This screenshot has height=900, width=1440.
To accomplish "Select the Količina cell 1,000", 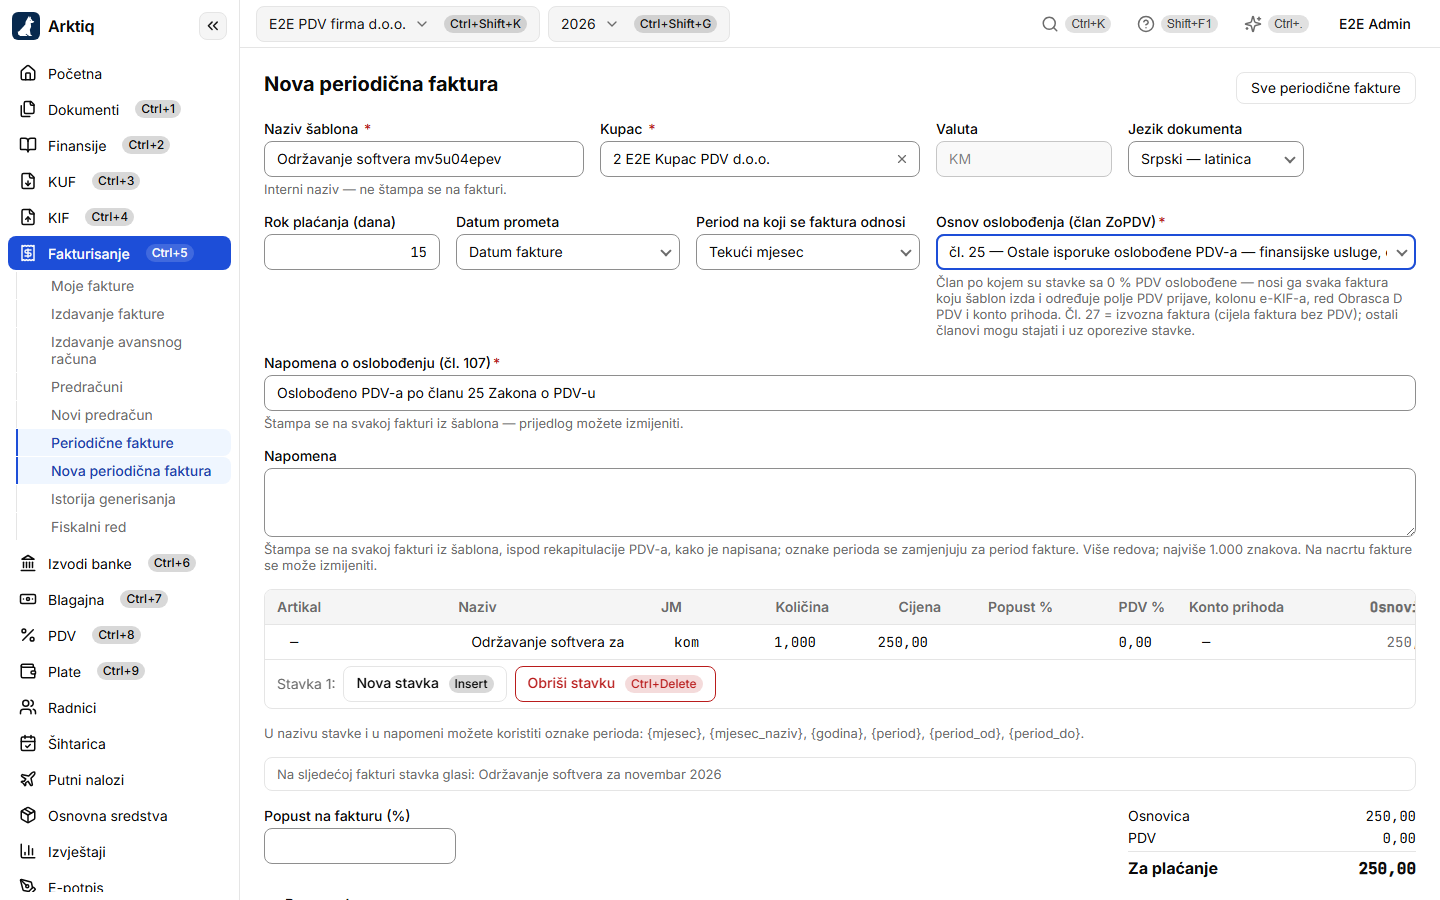I will pos(795,643).
